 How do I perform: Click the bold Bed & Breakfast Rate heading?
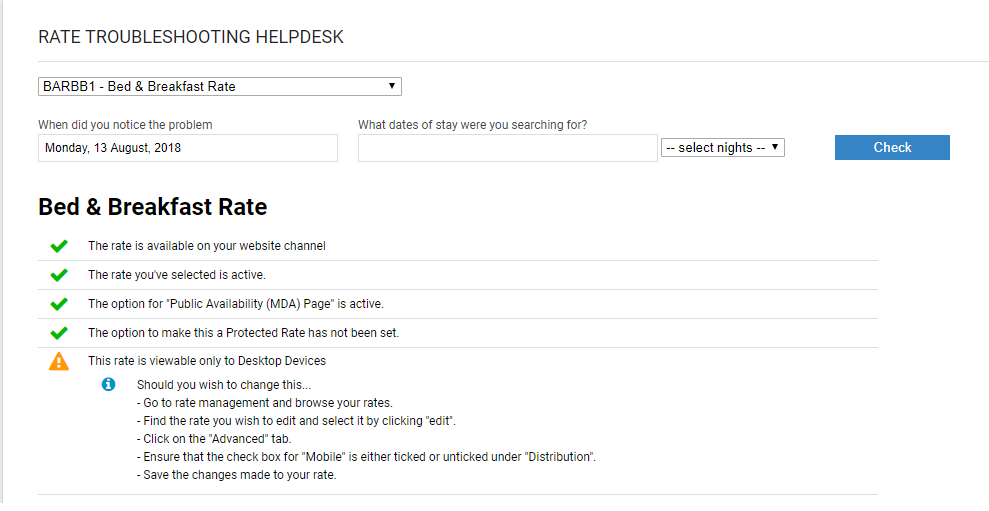(153, 207)
